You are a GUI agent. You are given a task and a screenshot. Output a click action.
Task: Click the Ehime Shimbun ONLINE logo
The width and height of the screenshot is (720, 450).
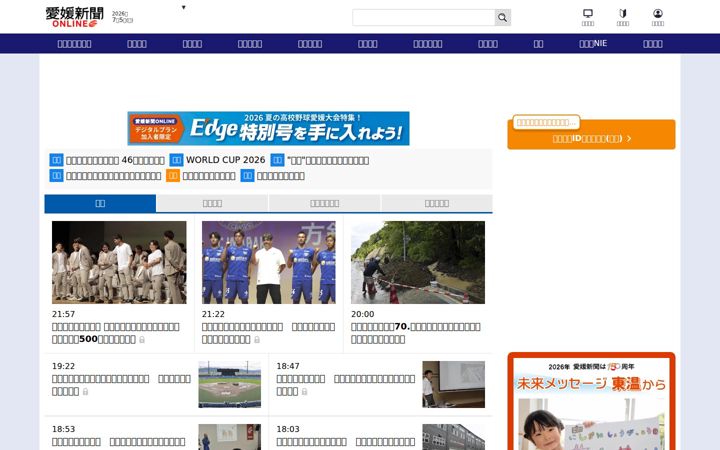pyautogui.click(x=74, y=17)
